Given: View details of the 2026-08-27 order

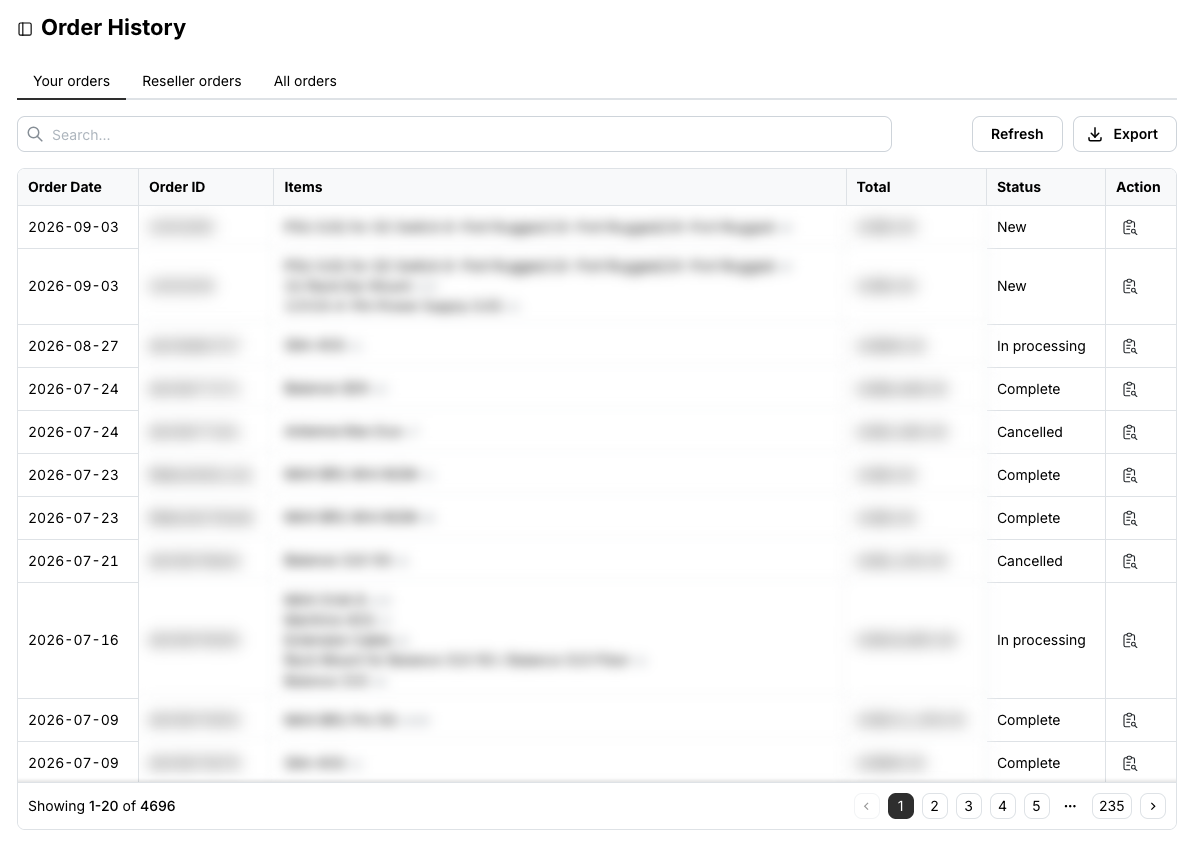Looking at the screenshot, I should click(1129, 346).
